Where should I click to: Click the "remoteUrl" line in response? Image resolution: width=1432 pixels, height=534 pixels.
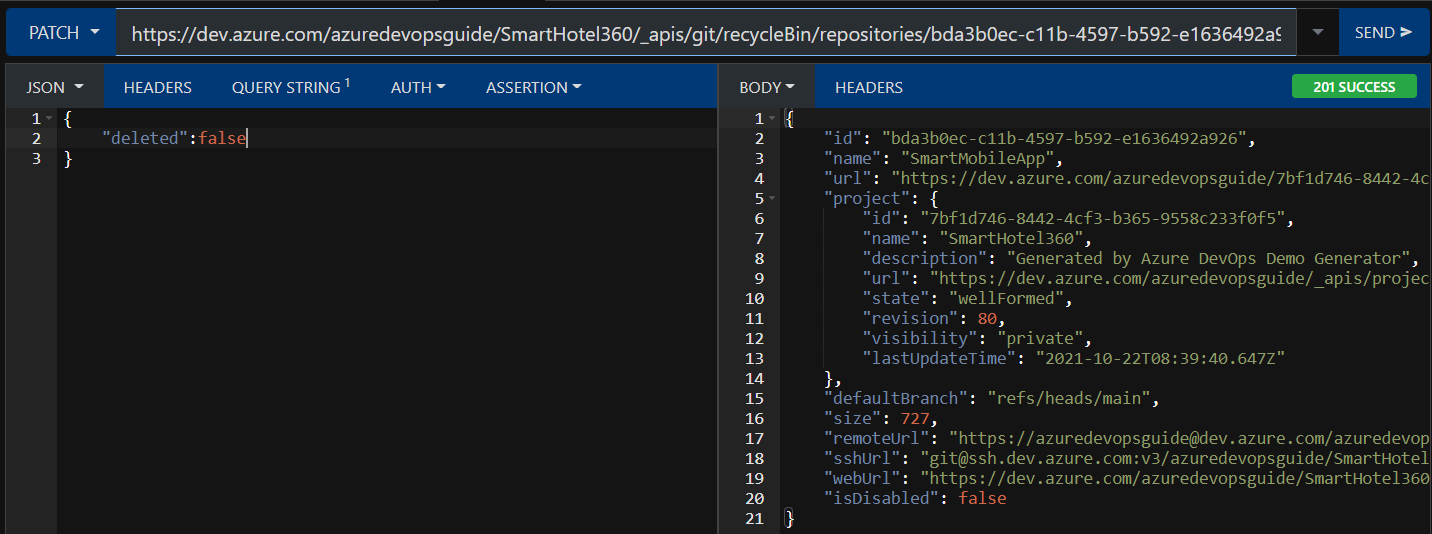click(x=1127, y=438)
